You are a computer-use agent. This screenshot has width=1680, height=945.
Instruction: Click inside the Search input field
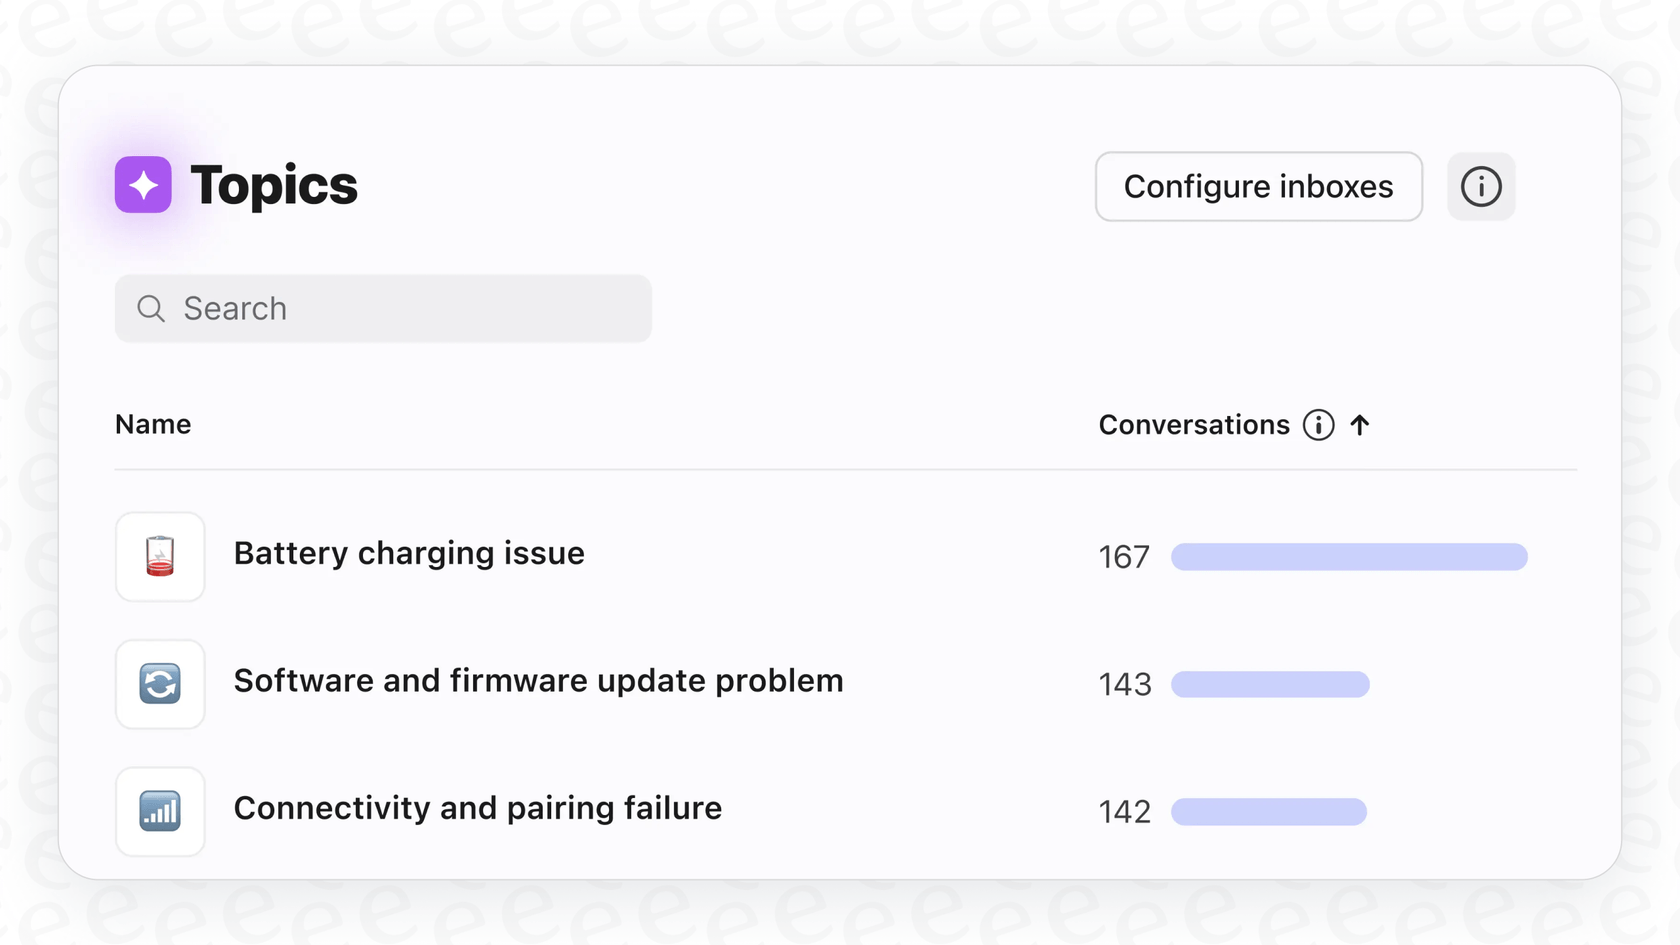383,309
